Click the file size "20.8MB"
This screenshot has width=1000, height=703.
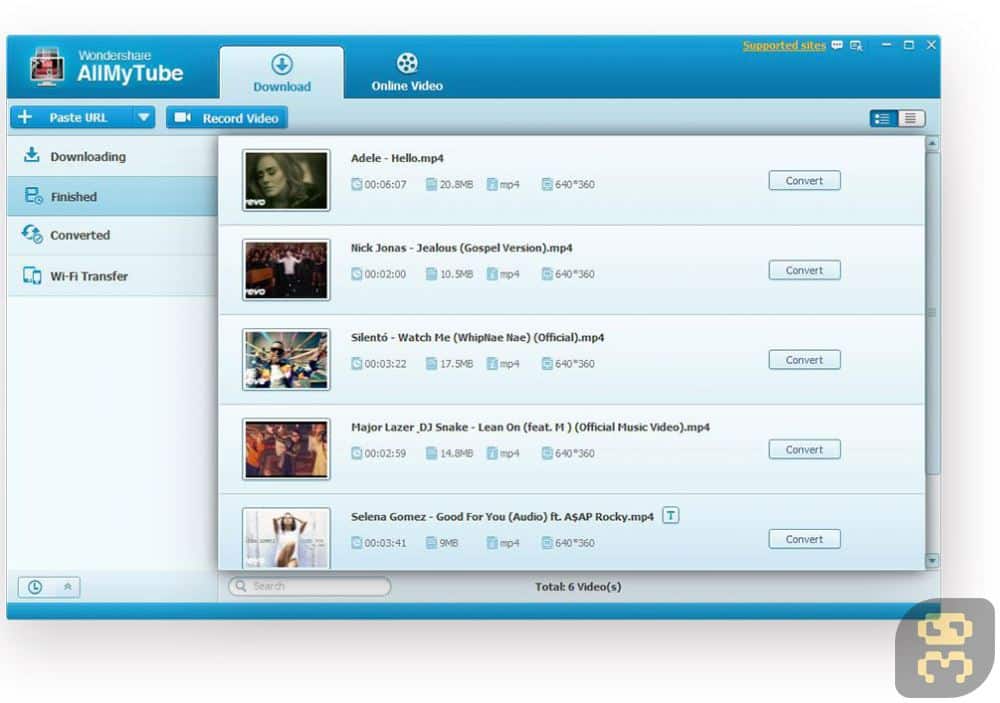[456, 184]
